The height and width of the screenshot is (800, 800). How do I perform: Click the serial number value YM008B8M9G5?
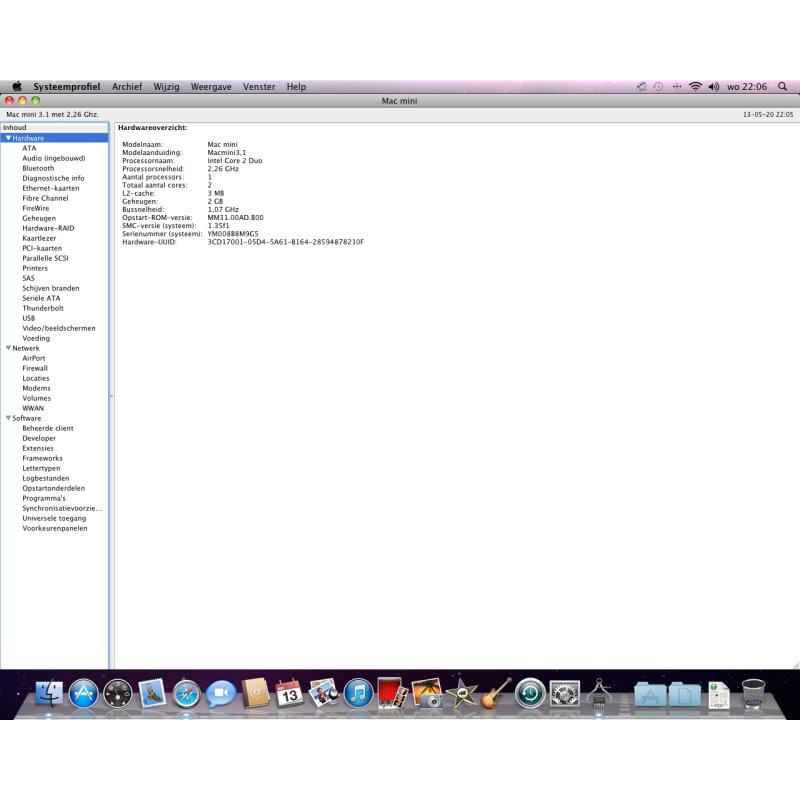(233, 234)
